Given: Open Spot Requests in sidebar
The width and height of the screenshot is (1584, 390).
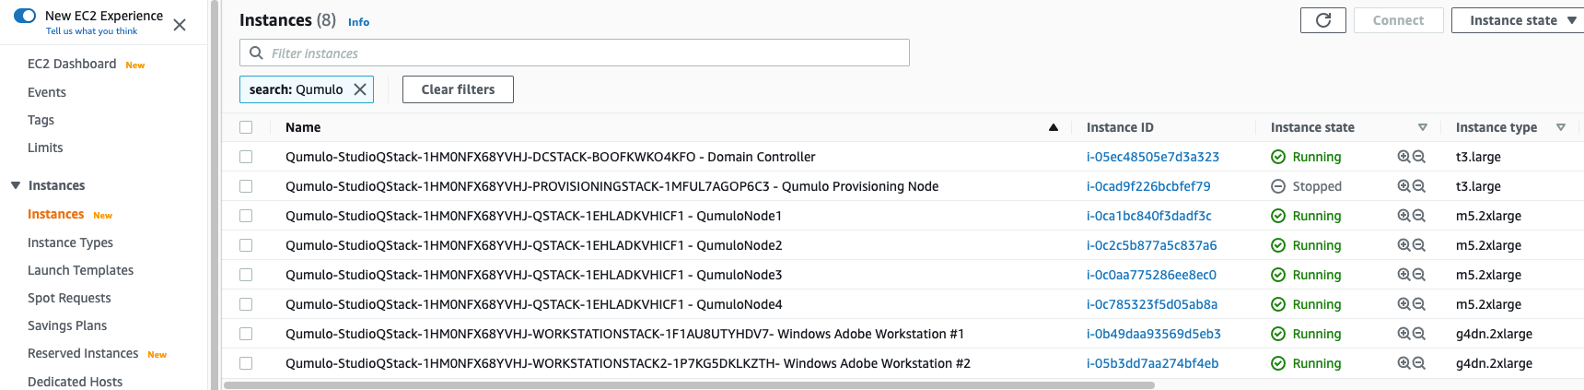Looking at the screenshot, I should [x=69, y=298].
